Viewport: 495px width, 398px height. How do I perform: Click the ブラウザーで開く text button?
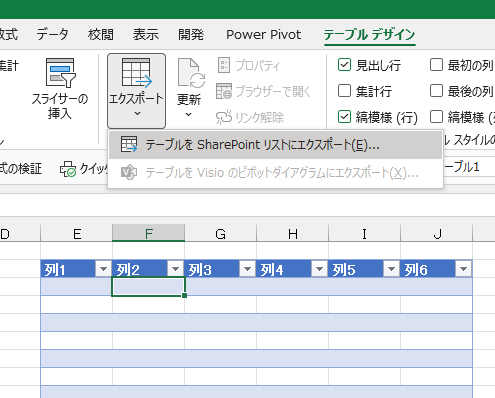click(273, 91)
